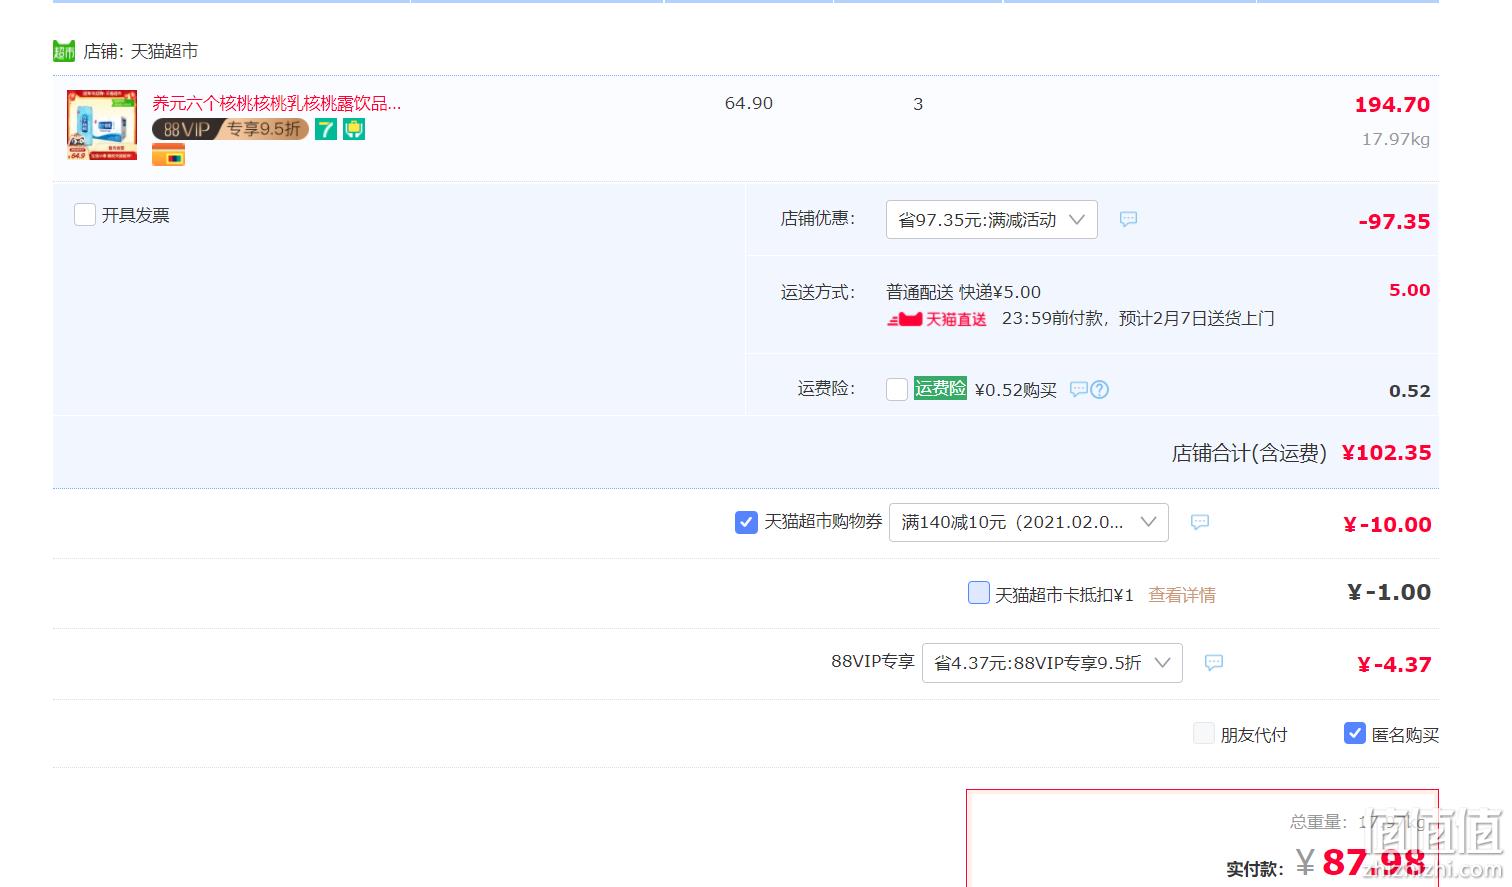Uncheck the 匿名购买 checkbox
The width and height of the screenshot is (1512, 887).
(1355, 734)
